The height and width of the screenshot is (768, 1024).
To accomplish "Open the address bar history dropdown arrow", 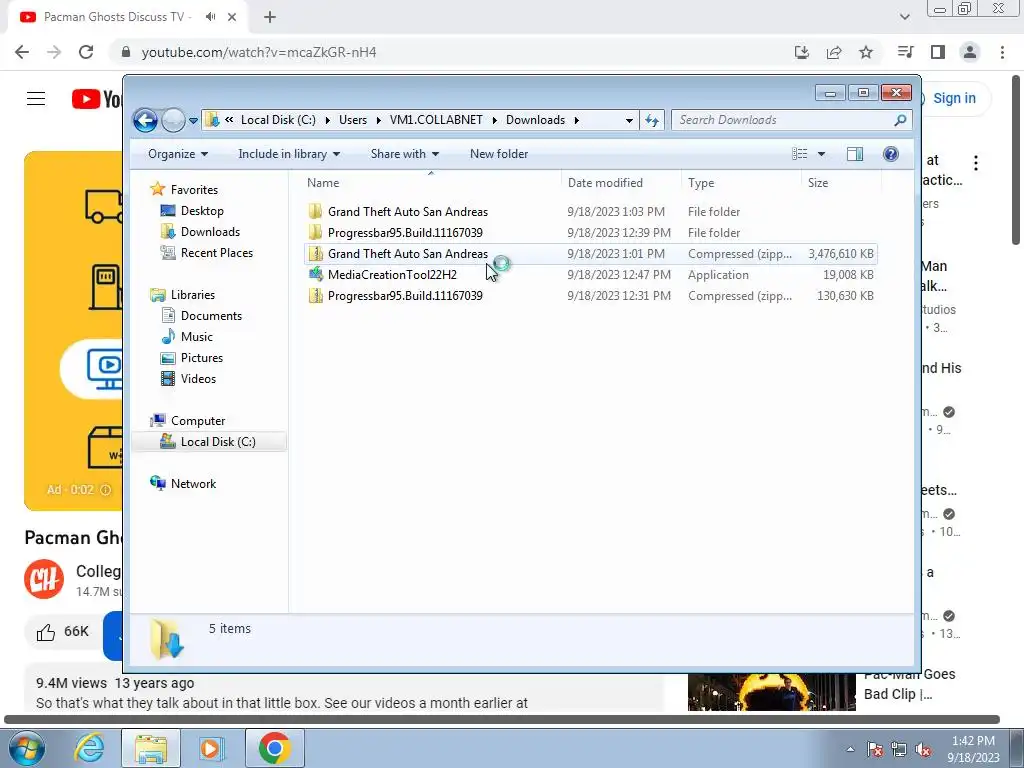I will point(629,120).
